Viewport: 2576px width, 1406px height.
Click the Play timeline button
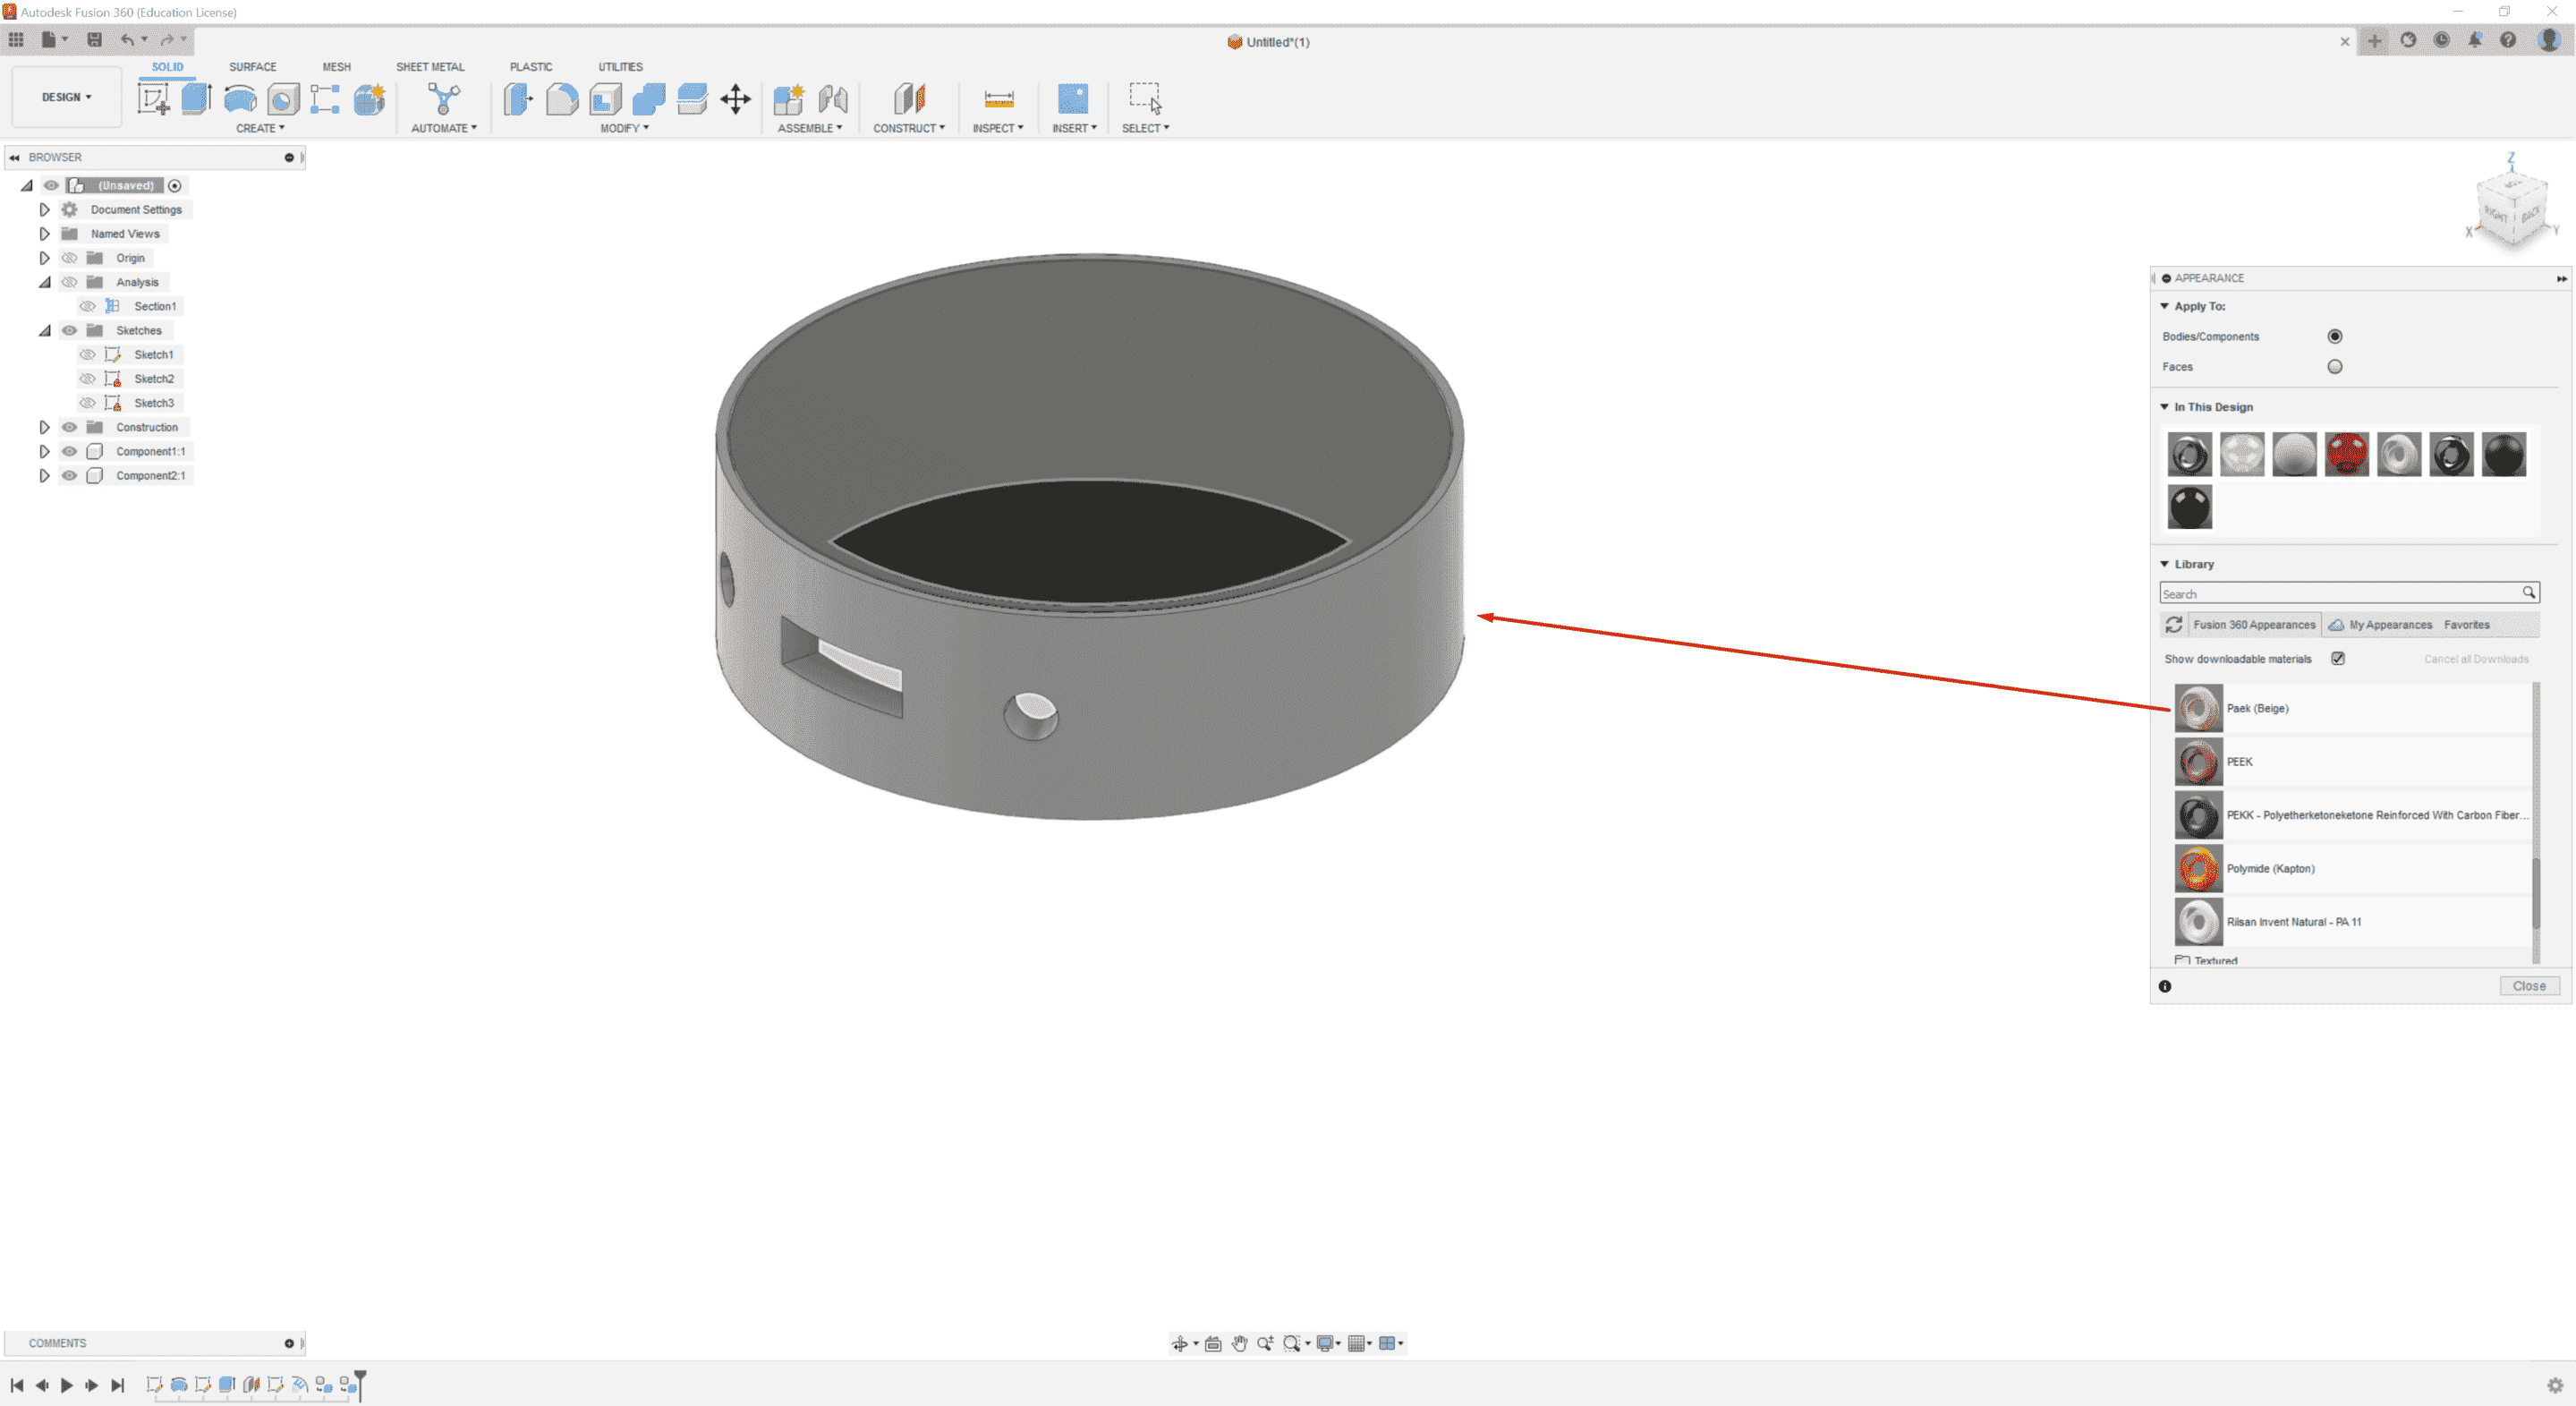(67, 1385)
